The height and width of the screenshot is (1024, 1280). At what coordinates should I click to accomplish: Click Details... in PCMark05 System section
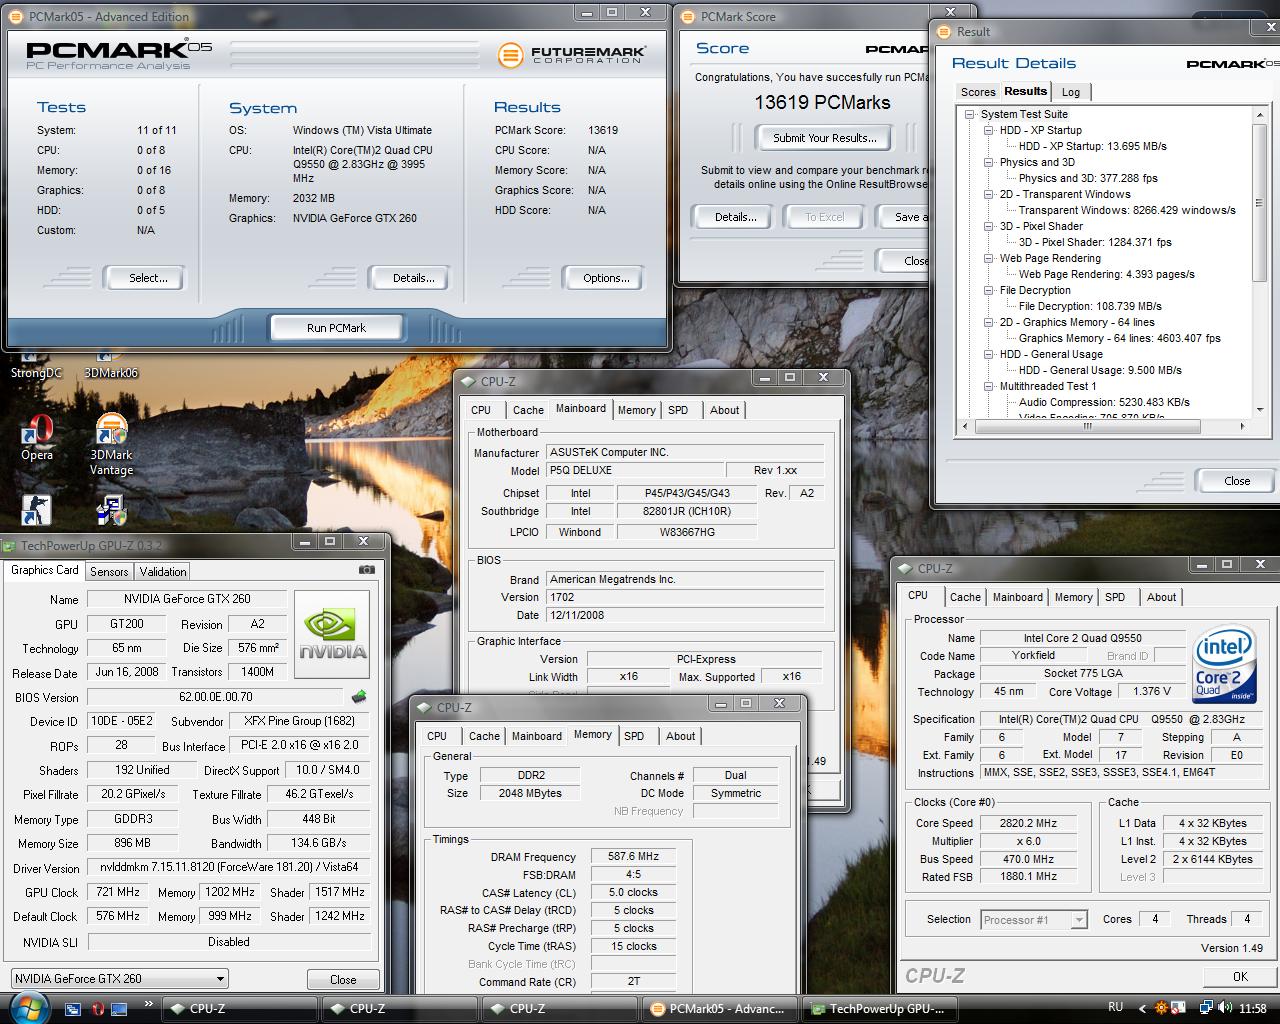tap(413, 278)
